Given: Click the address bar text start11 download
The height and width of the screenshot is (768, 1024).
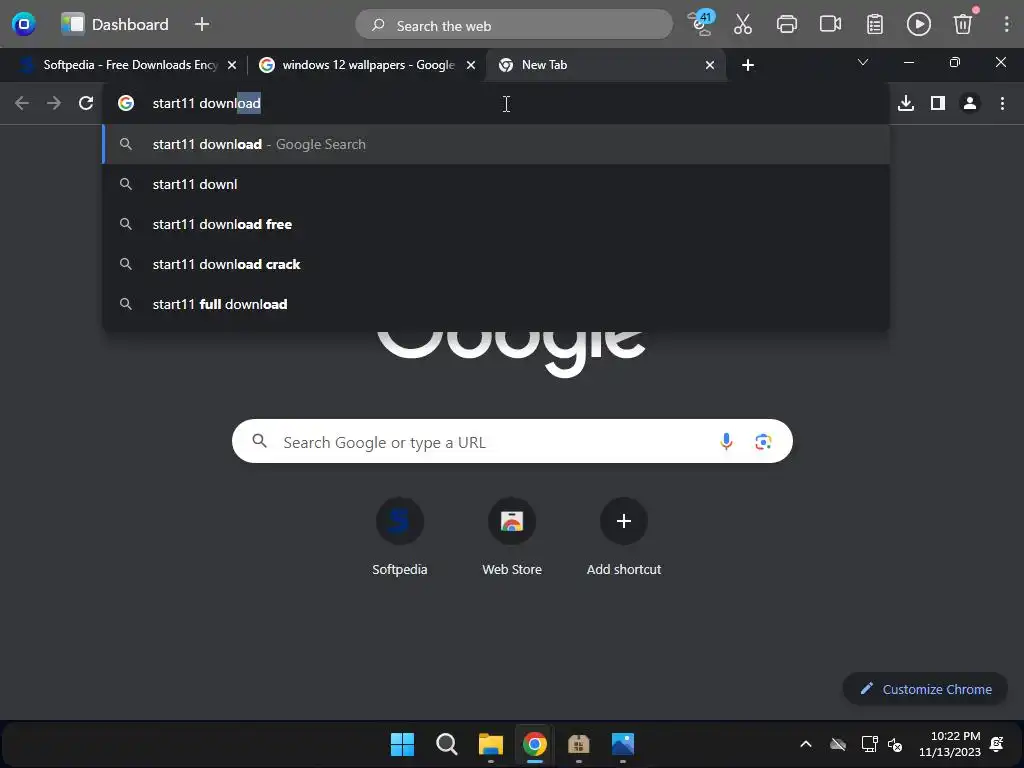Looking at the screenshot, I should coord(206,103).
